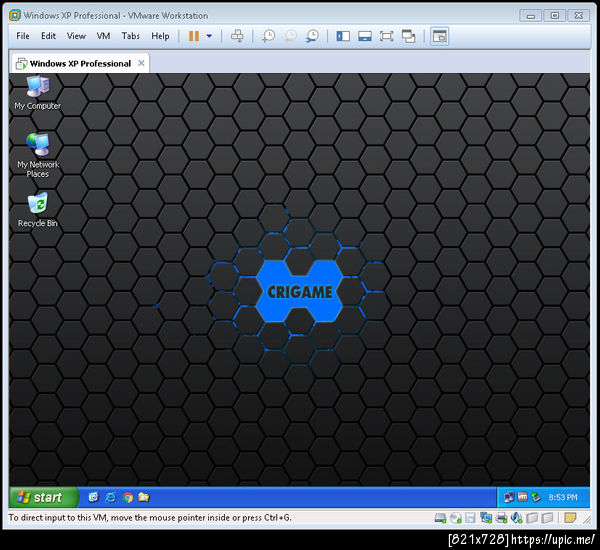This screenshot has height=550, width=600.
Task: Revert VM to its previous snapshot
Action: pos(290,36)
